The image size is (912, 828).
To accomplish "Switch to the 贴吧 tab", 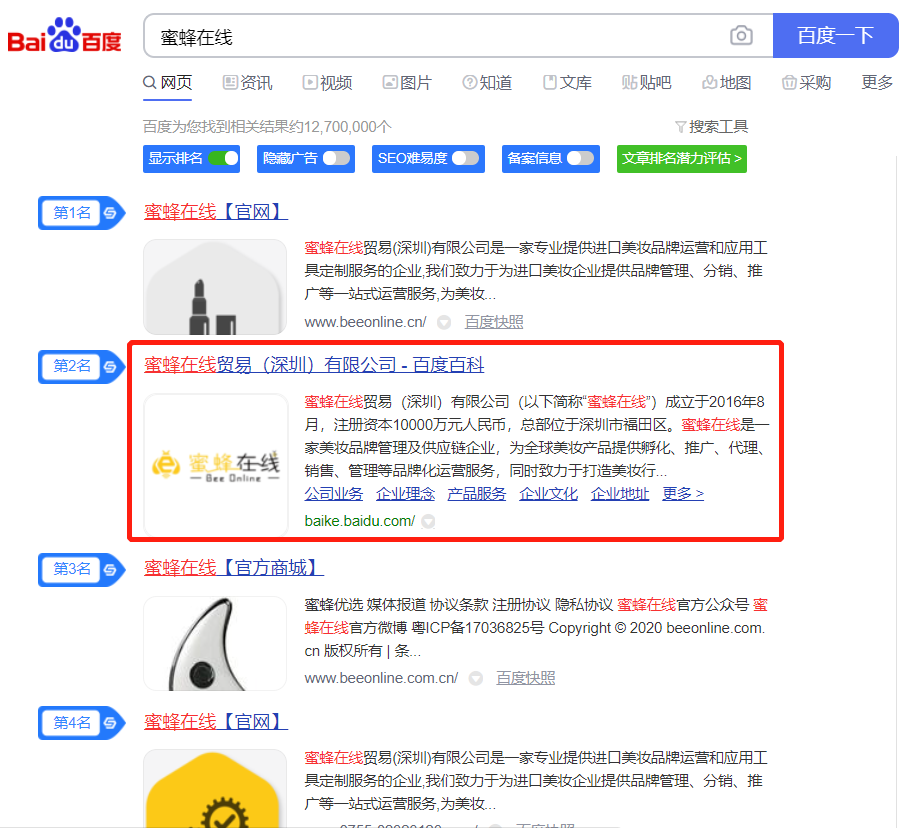I will pos(647,83).
